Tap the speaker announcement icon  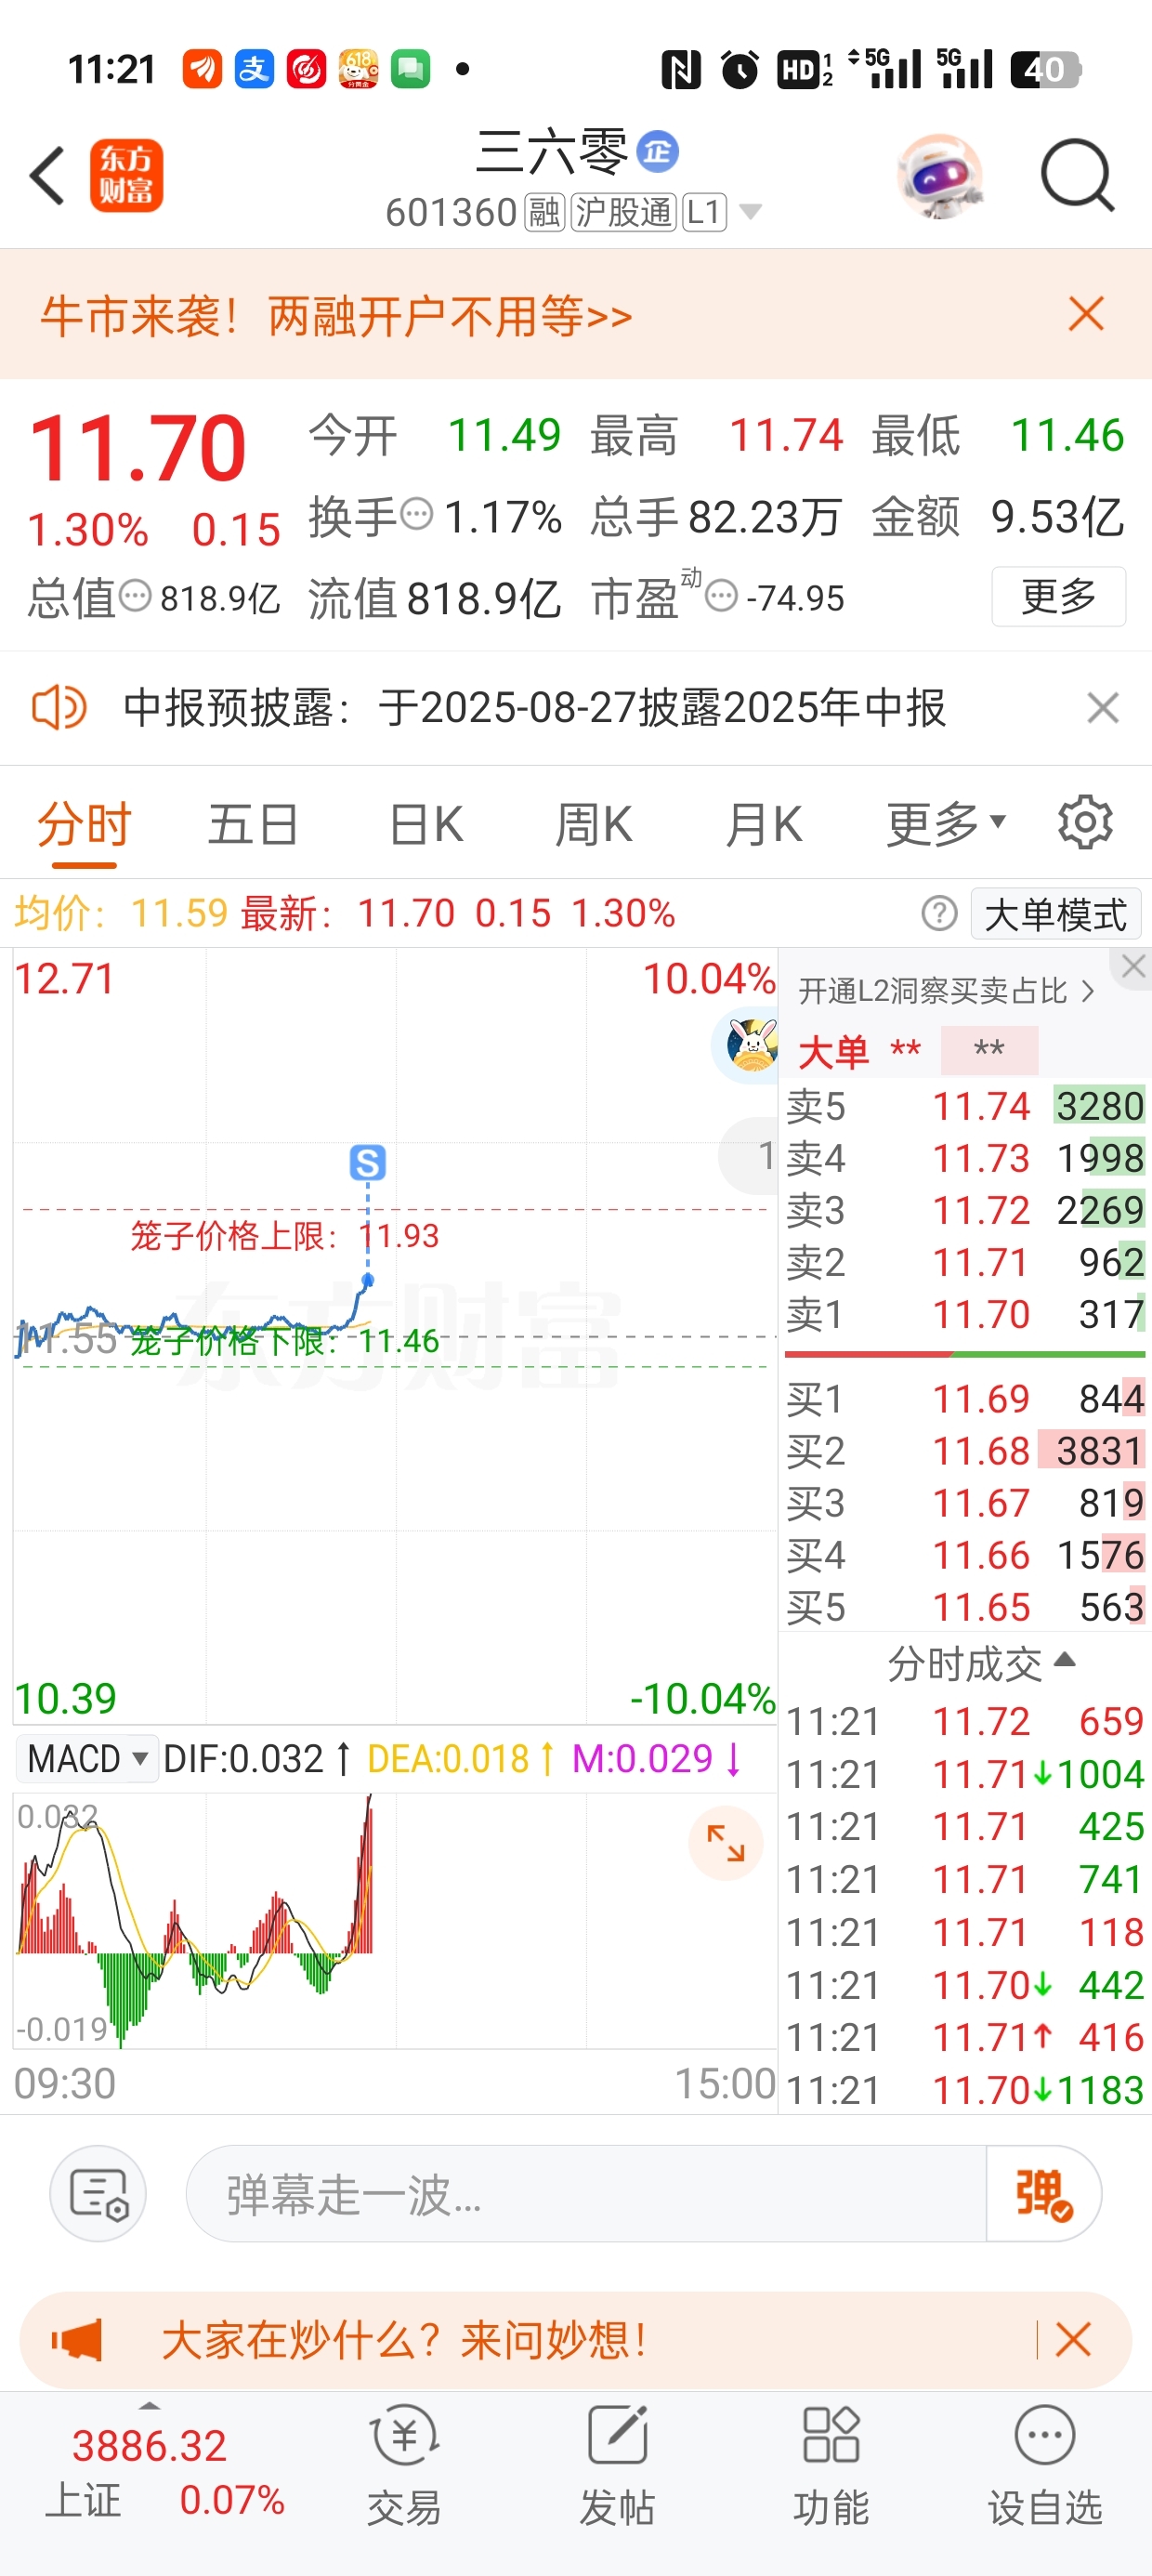coord(60,708)
